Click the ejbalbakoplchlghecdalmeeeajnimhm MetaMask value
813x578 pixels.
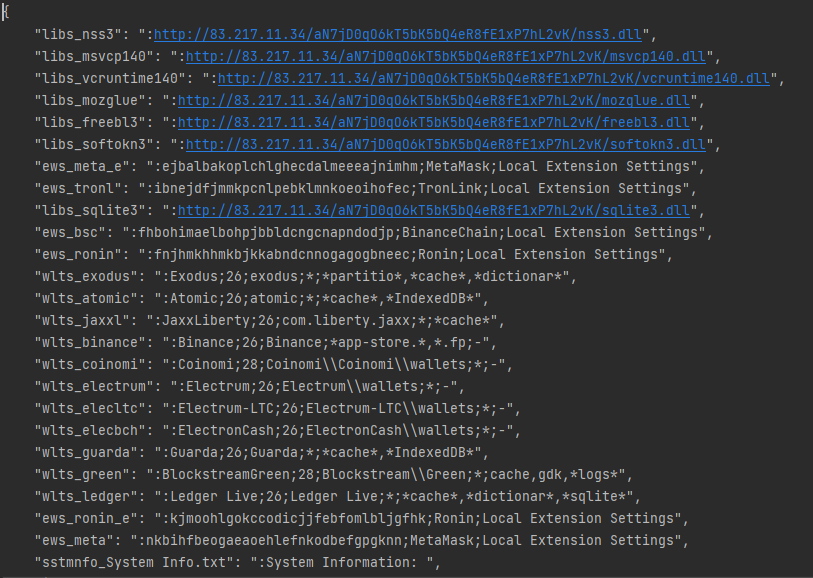(422, 166)
